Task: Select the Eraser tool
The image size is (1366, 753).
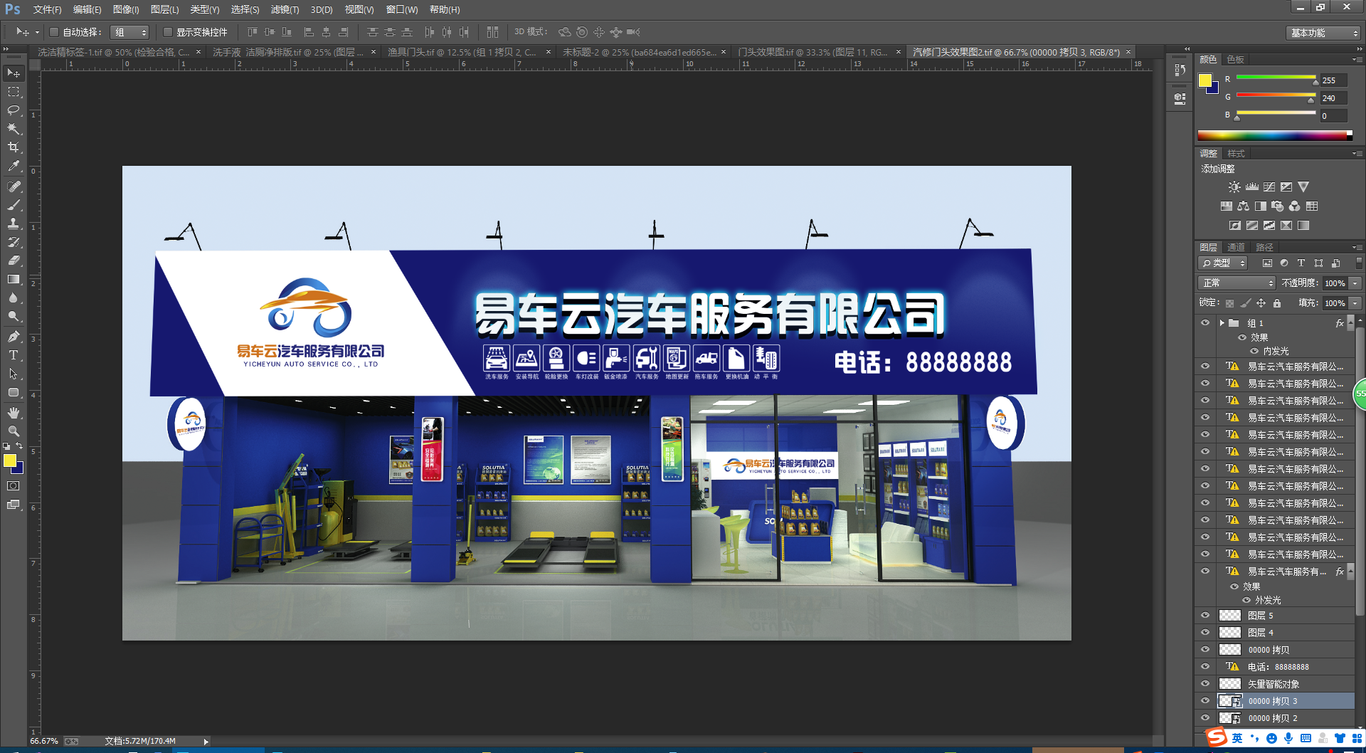Action: tap(13, 261)
